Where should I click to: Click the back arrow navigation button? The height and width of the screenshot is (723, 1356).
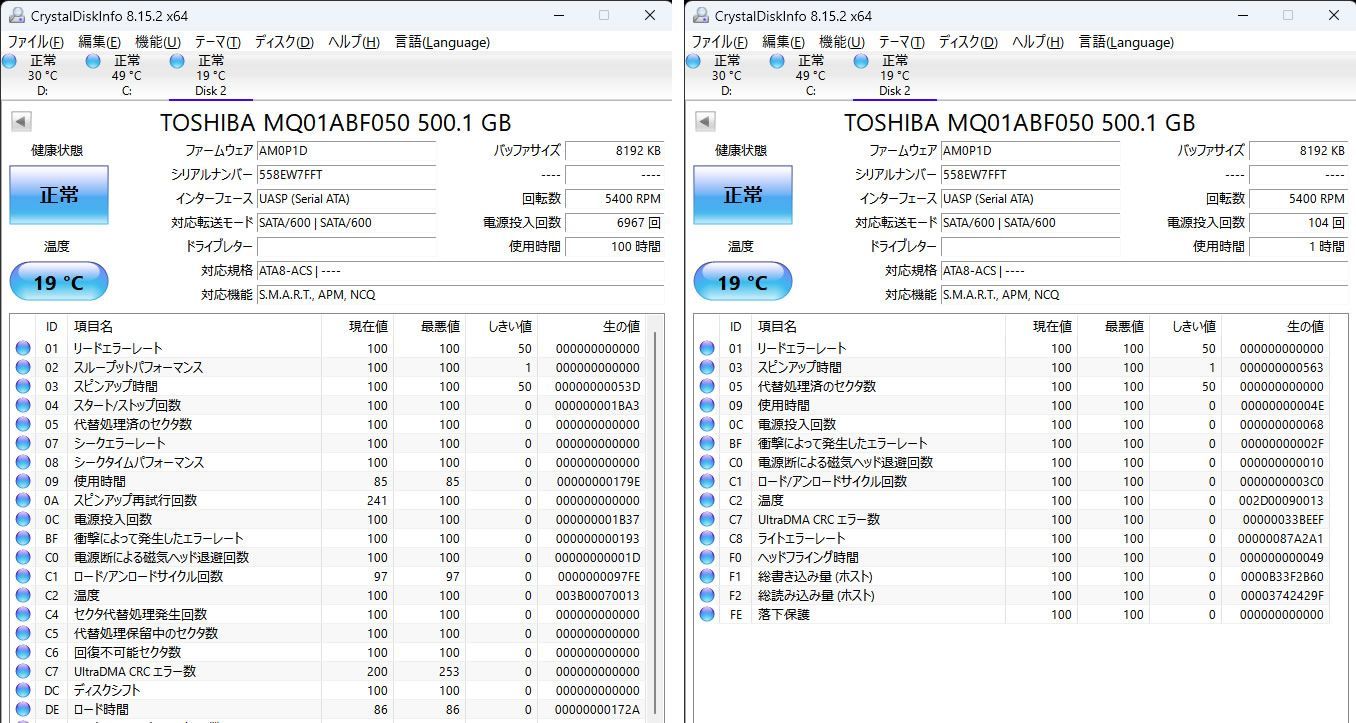[21, 120]
